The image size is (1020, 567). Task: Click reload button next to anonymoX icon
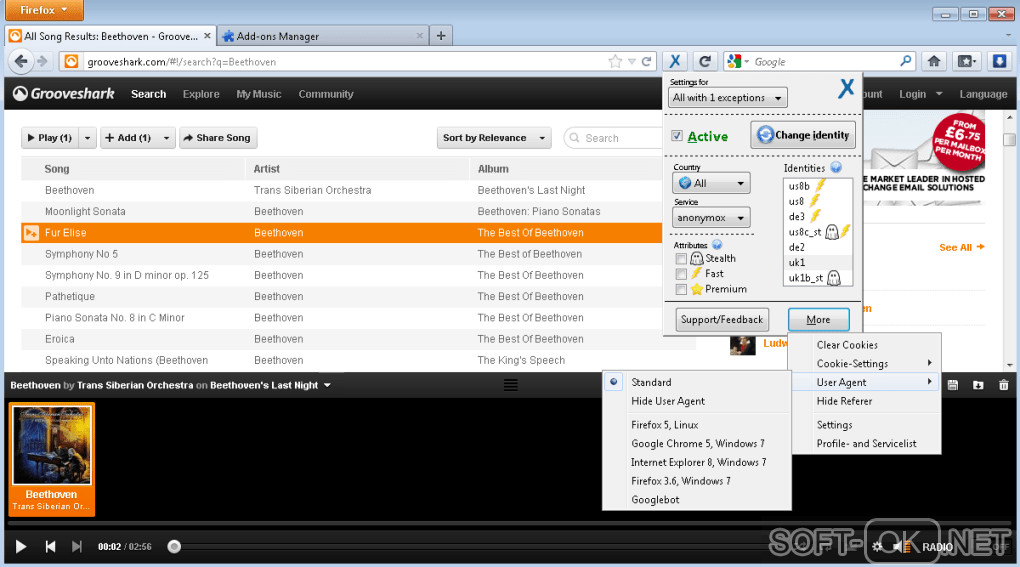tap(705, 61)
